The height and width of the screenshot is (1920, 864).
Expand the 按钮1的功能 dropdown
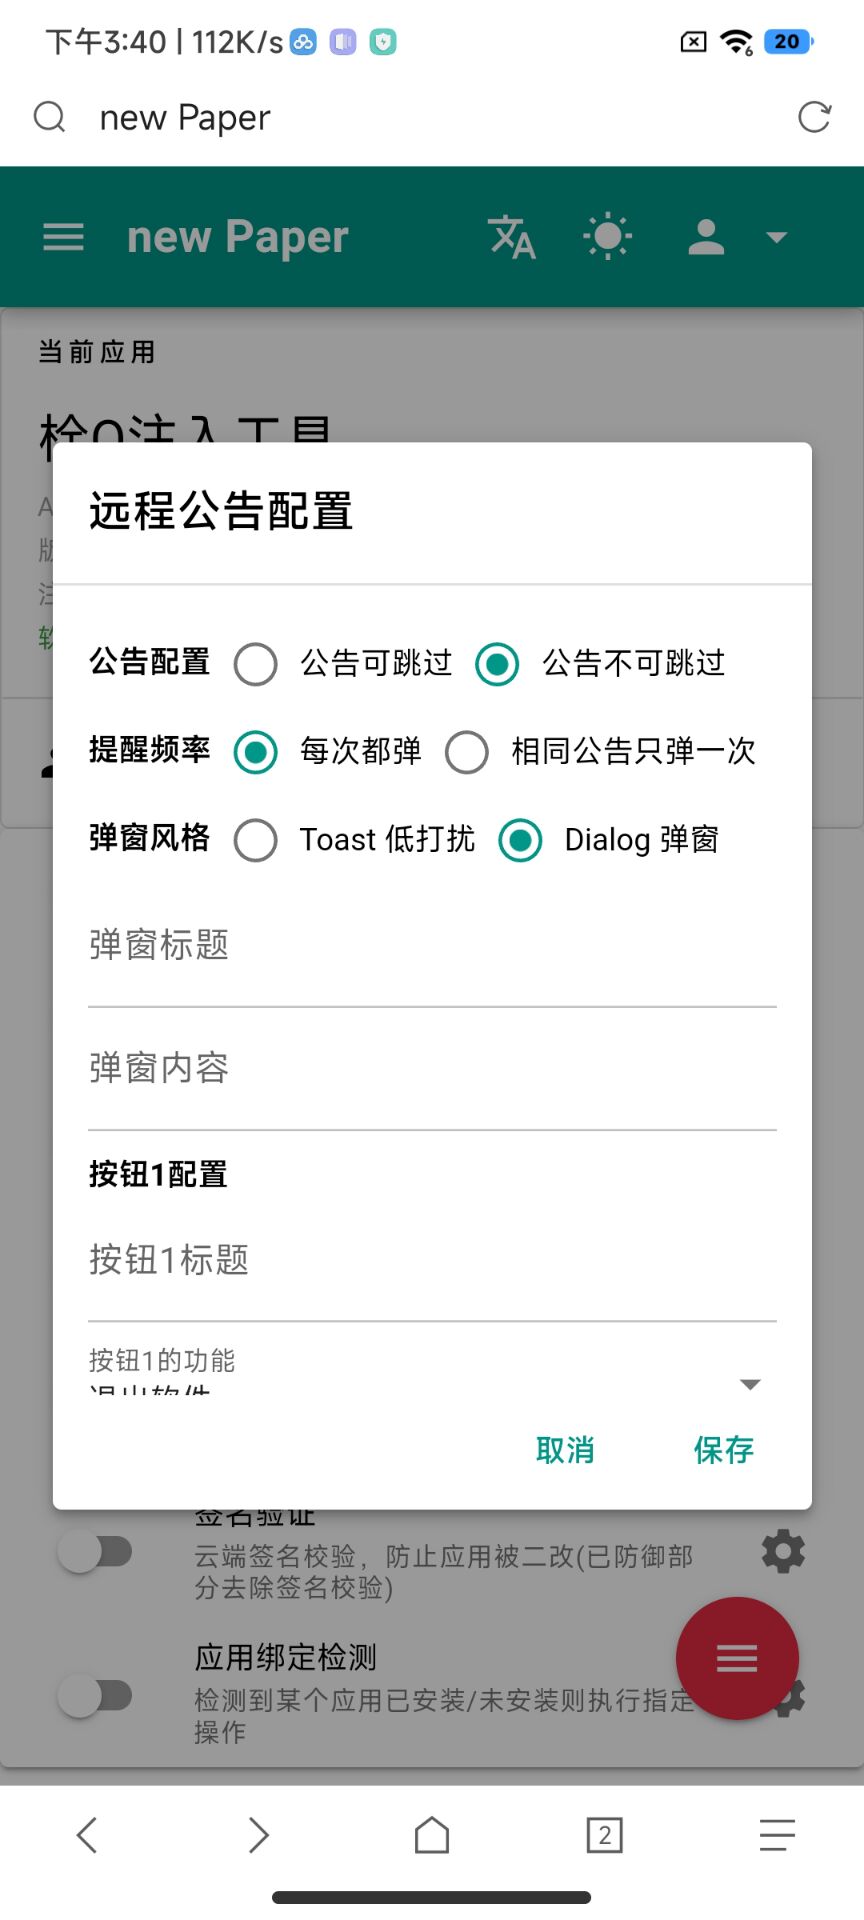coord(750,1384)
